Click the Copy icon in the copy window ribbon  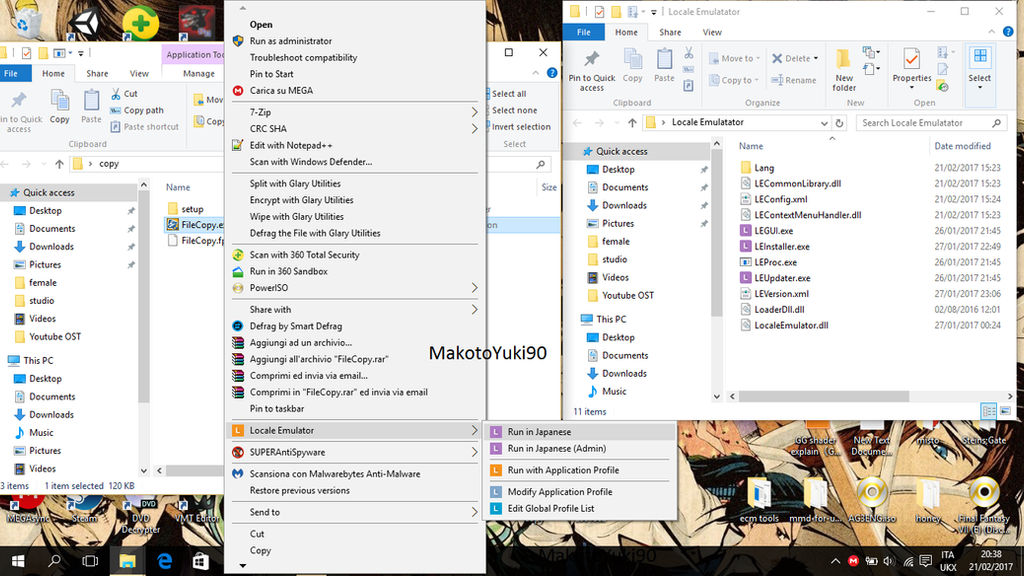(x=59, y=102)
